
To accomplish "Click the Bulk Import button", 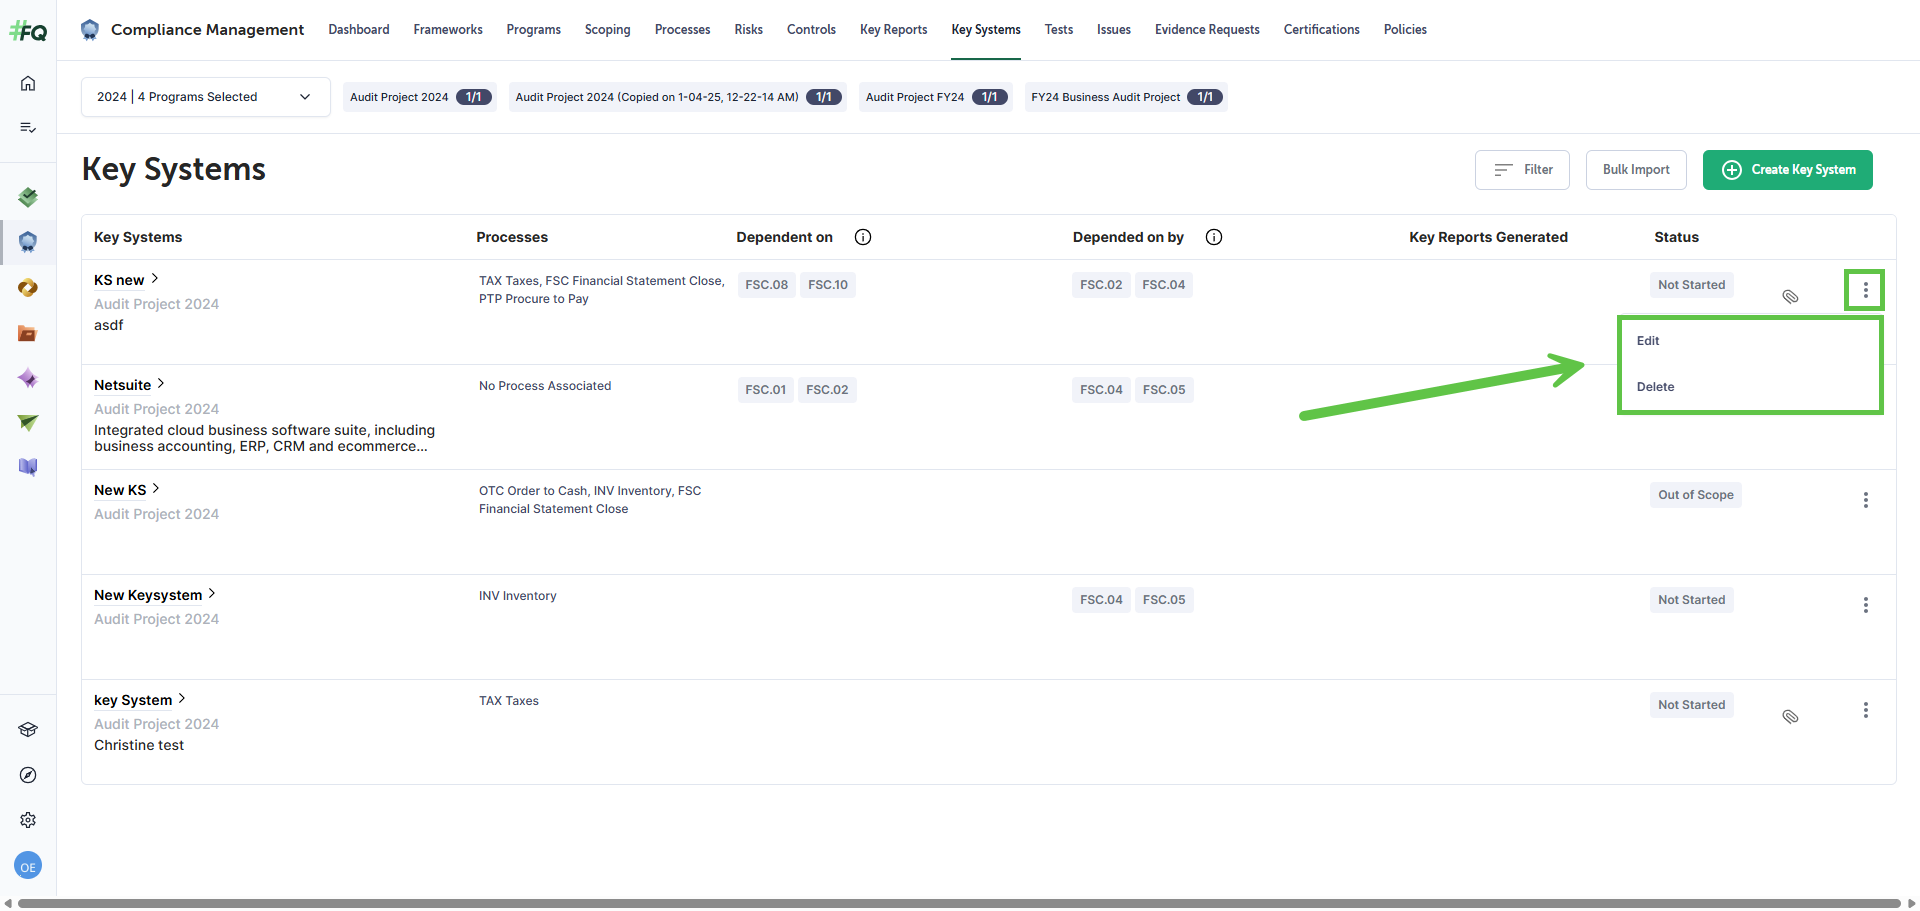I will point(1635,170).
